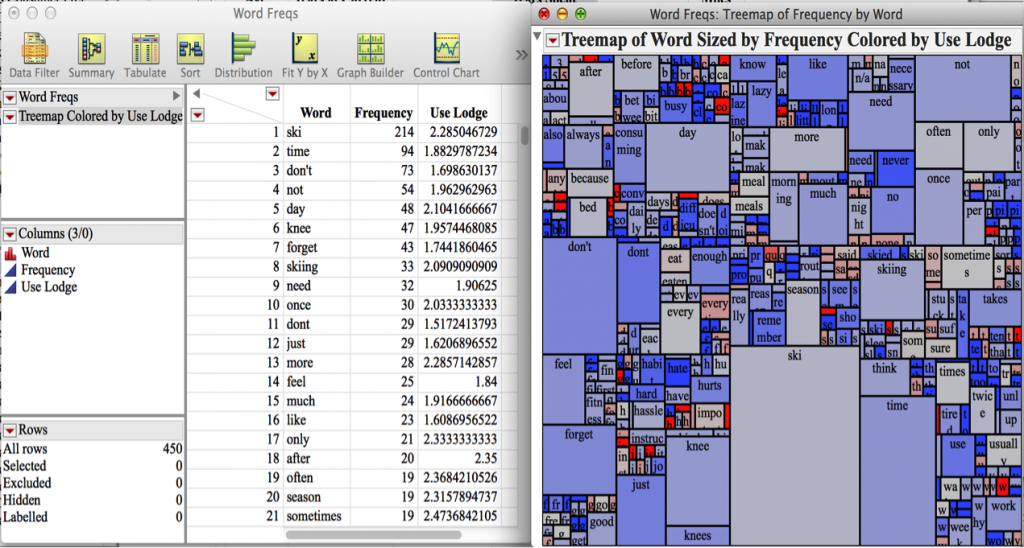Open Graph Builder from toolbar
The height and width of the screenshot is (548, 1024).
tap(370, 56)
